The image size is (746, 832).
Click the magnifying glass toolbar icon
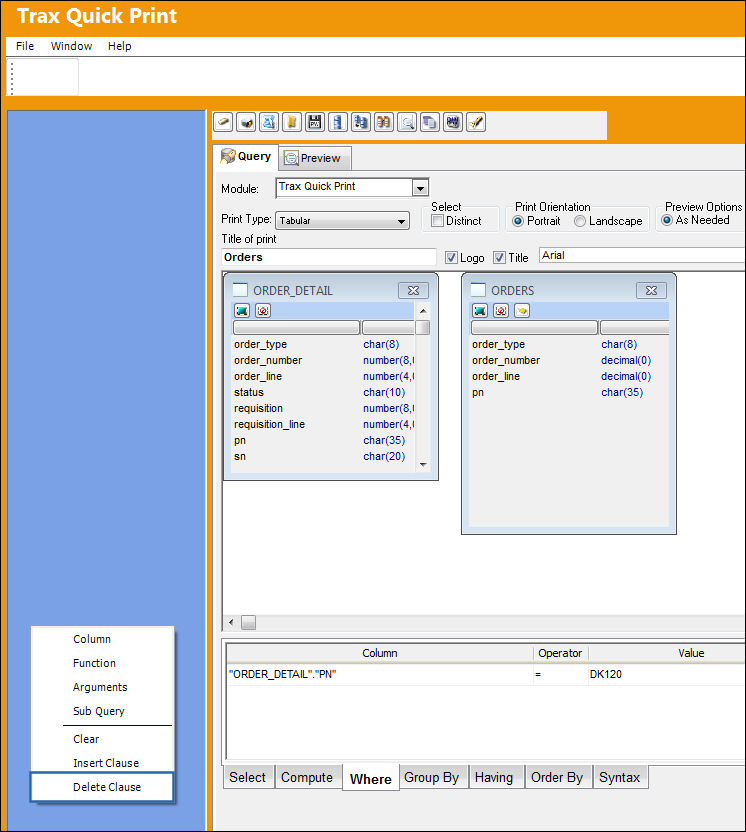[x=407, y=123]
